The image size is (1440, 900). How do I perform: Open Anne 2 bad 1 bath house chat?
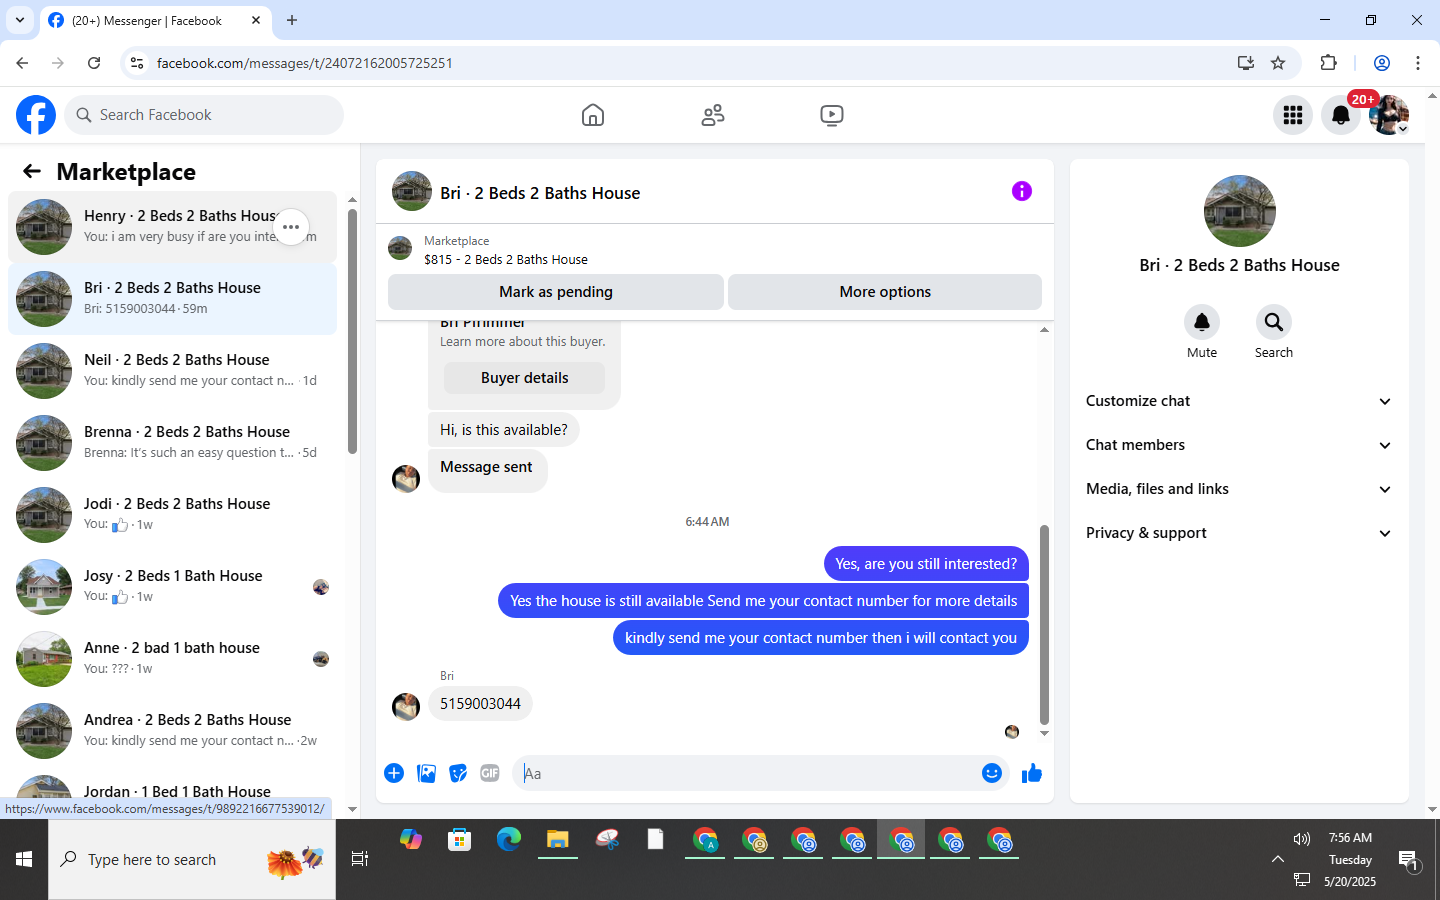pyautogui.click(x=172, y=659)
